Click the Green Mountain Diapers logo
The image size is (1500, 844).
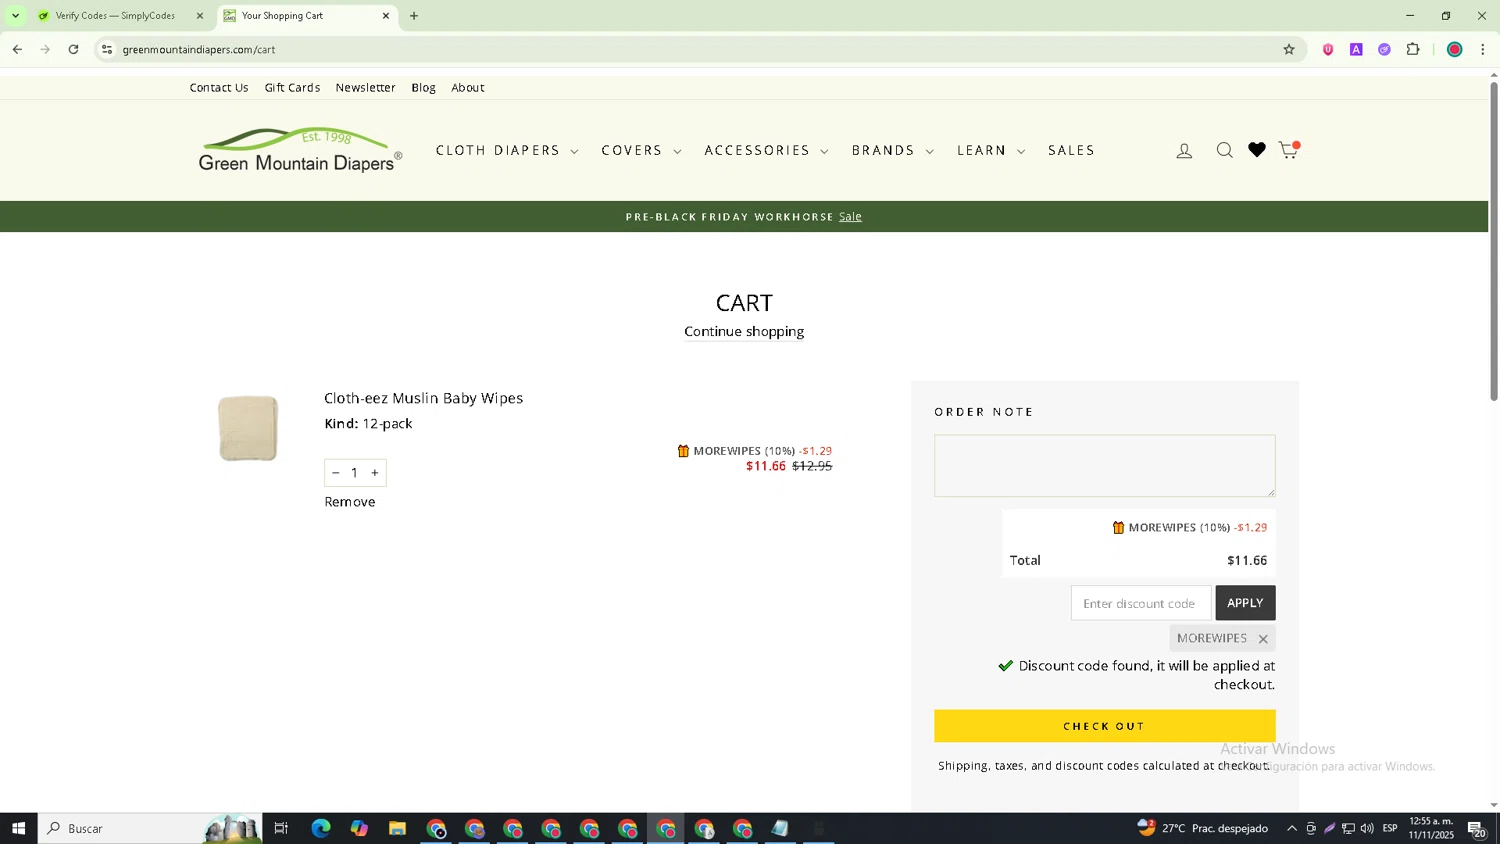coord(300,150)
